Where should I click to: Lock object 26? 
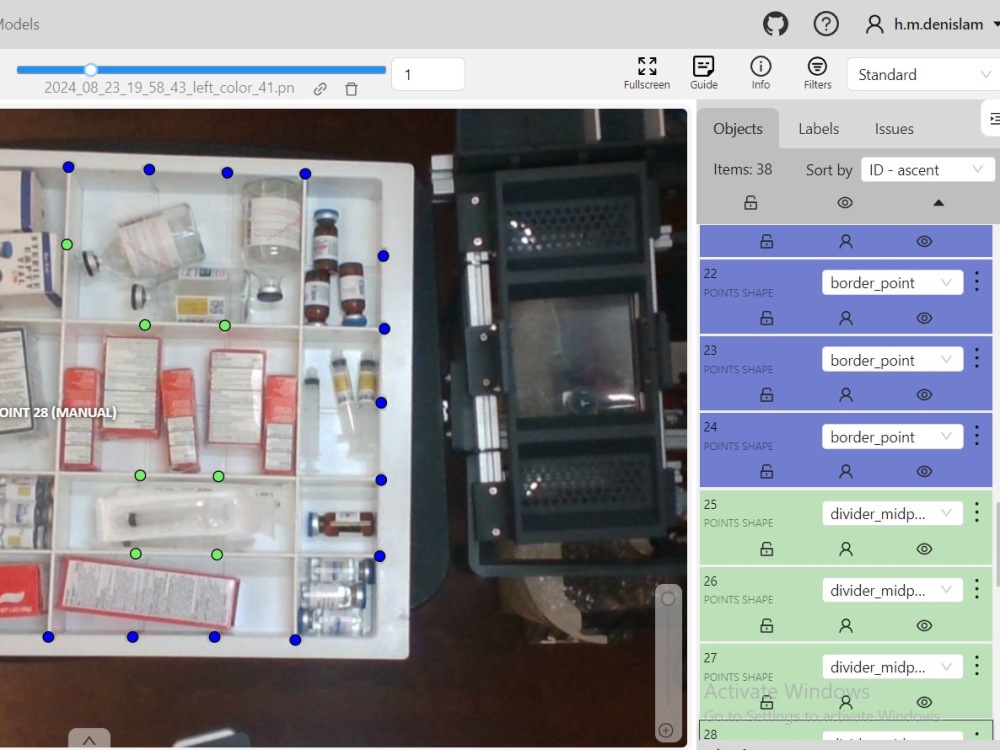[x=767, y=625]
